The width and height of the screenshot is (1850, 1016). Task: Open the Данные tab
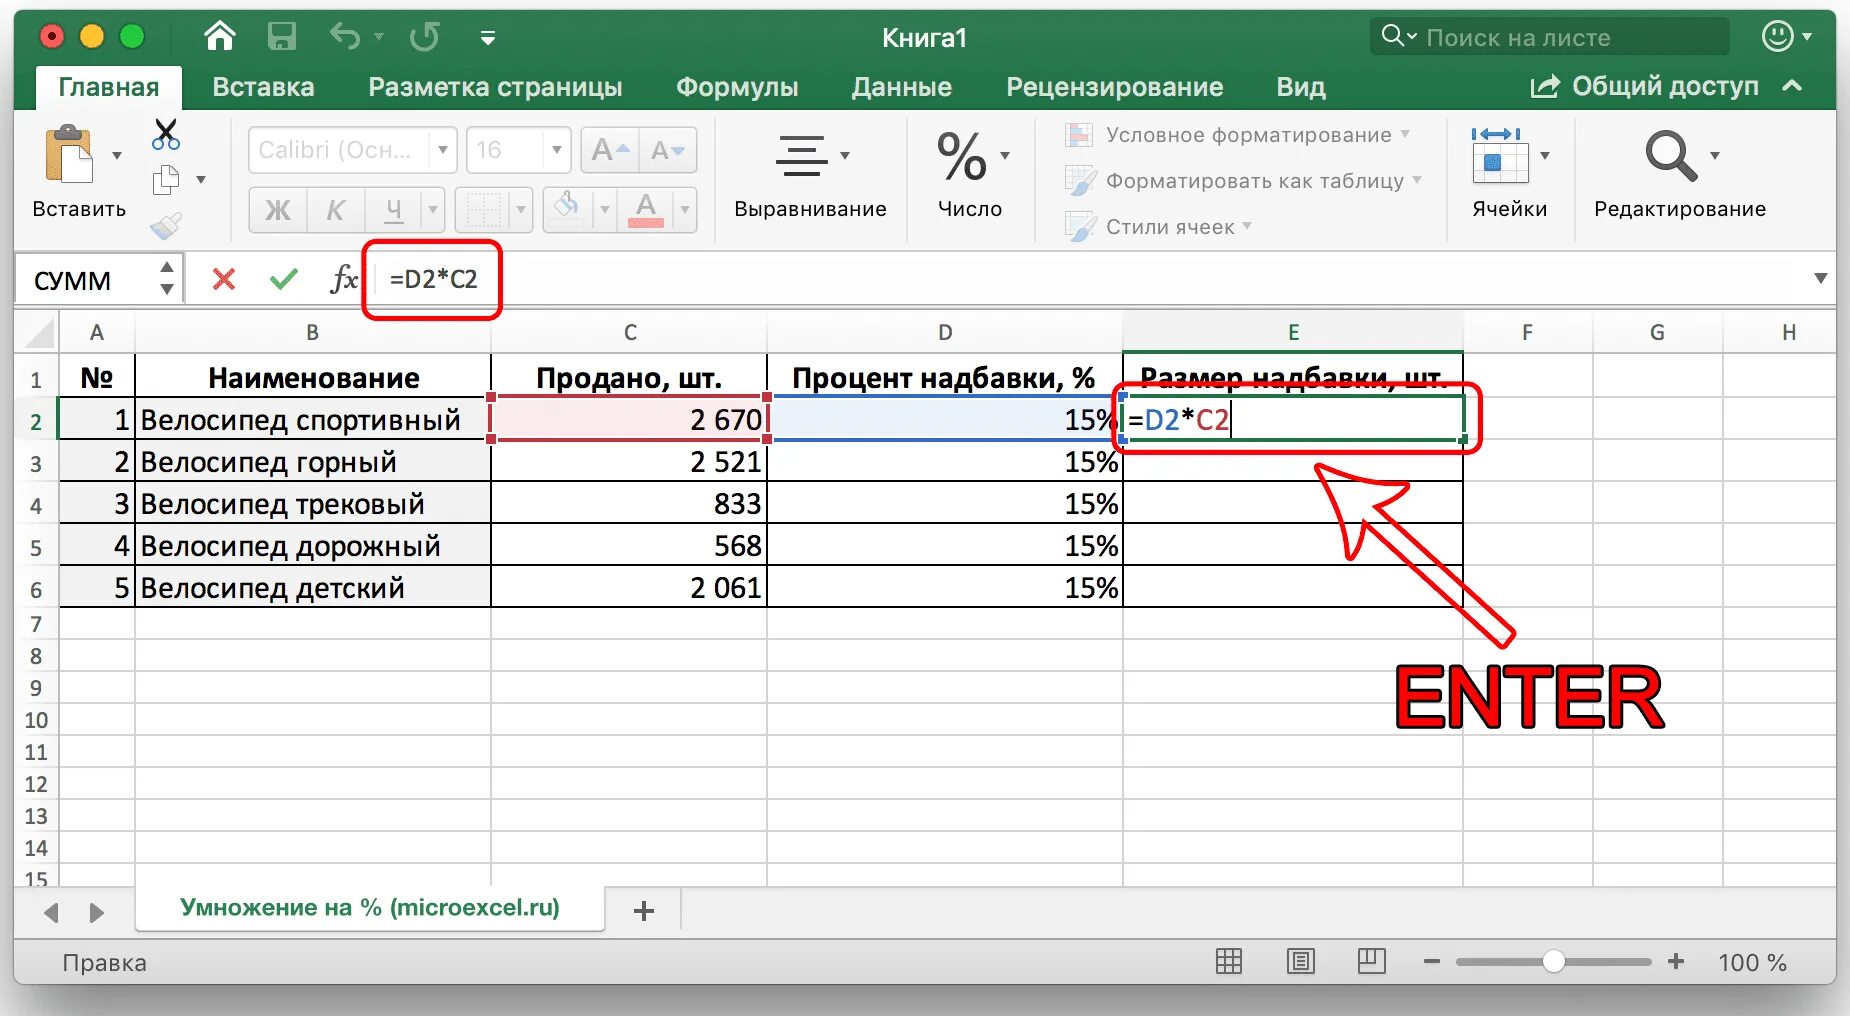point(901,87)
